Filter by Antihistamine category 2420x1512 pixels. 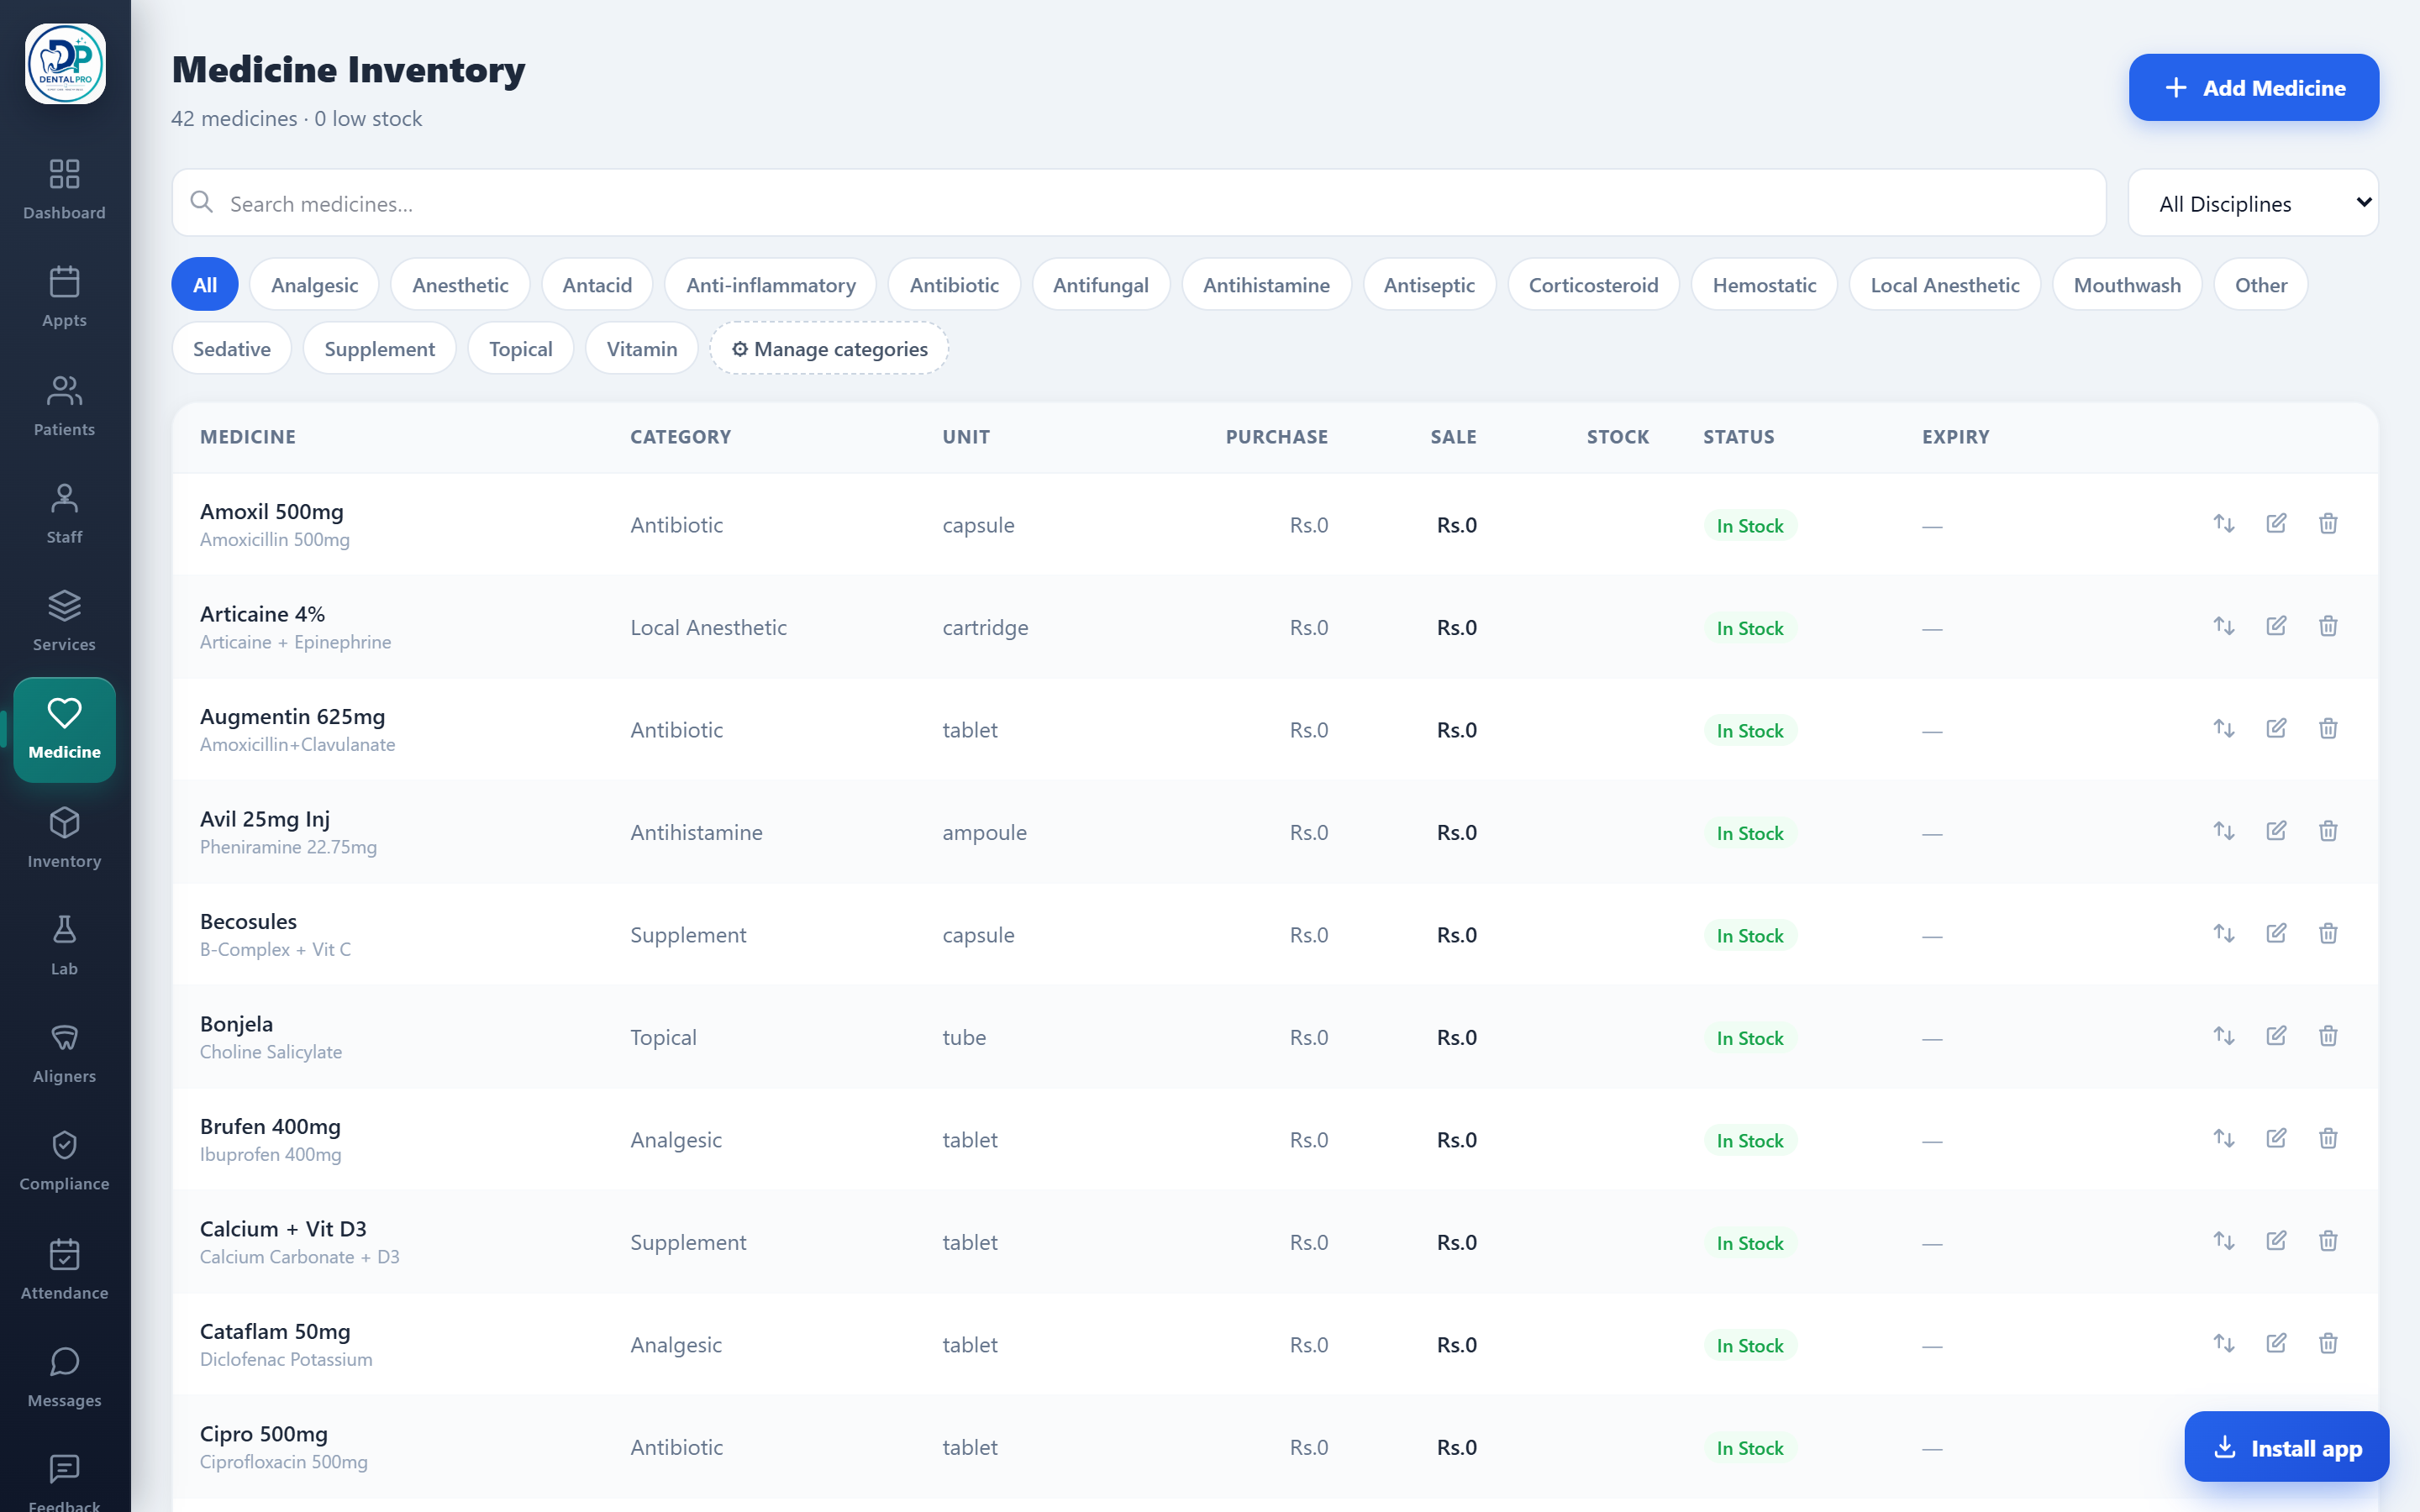(x=1266, y=285)
